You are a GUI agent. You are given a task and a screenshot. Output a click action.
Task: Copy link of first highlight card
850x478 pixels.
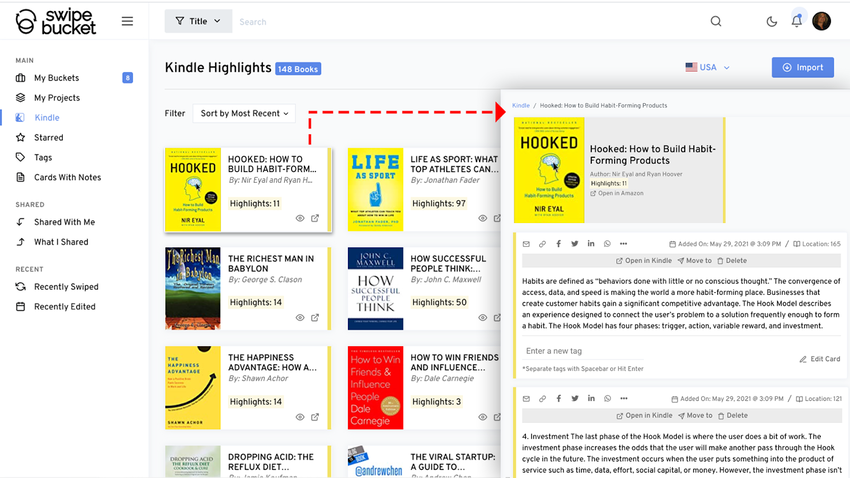[542, 244]
